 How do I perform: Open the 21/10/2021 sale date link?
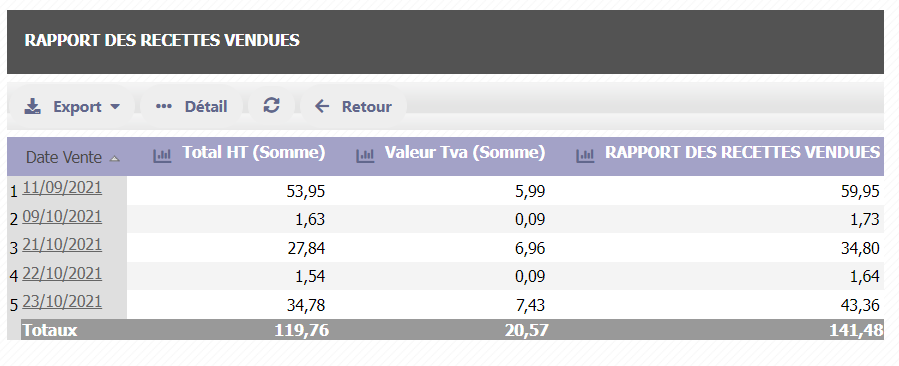coord(62,245)
